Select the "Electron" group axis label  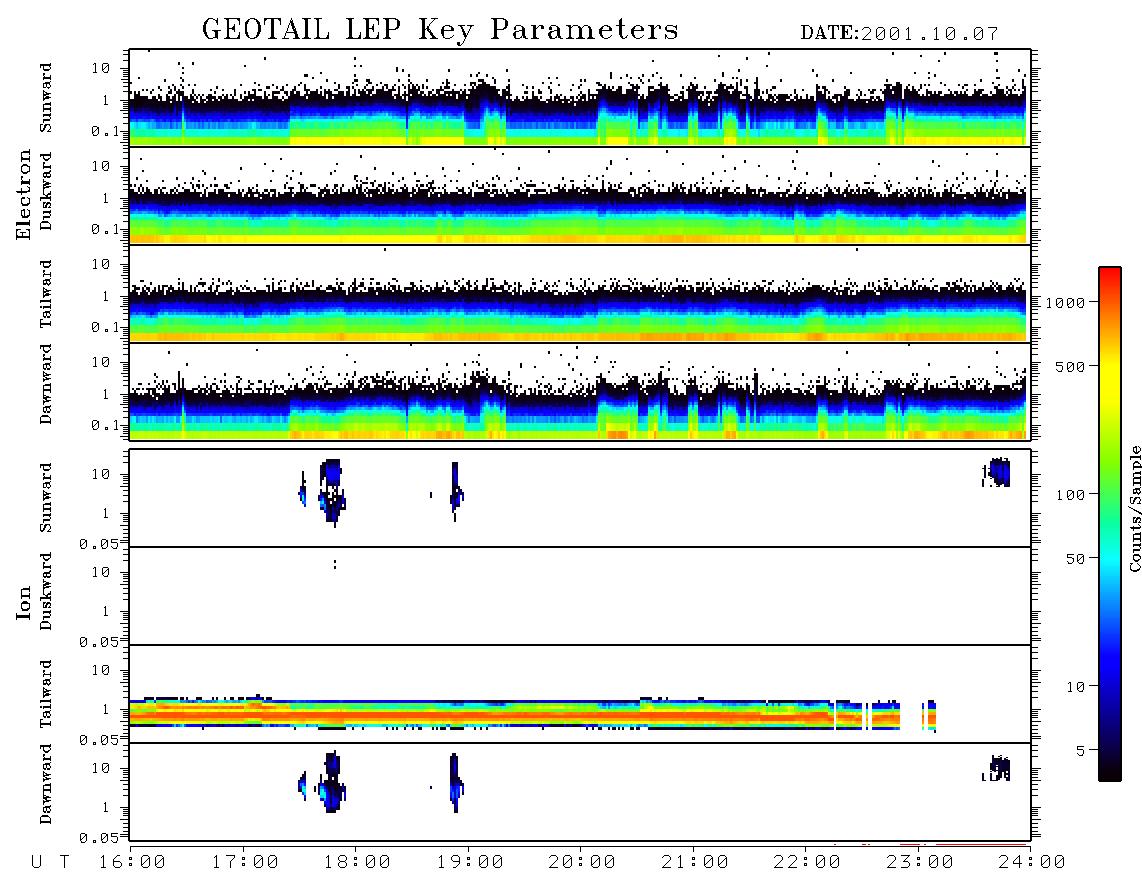point(24,195)
